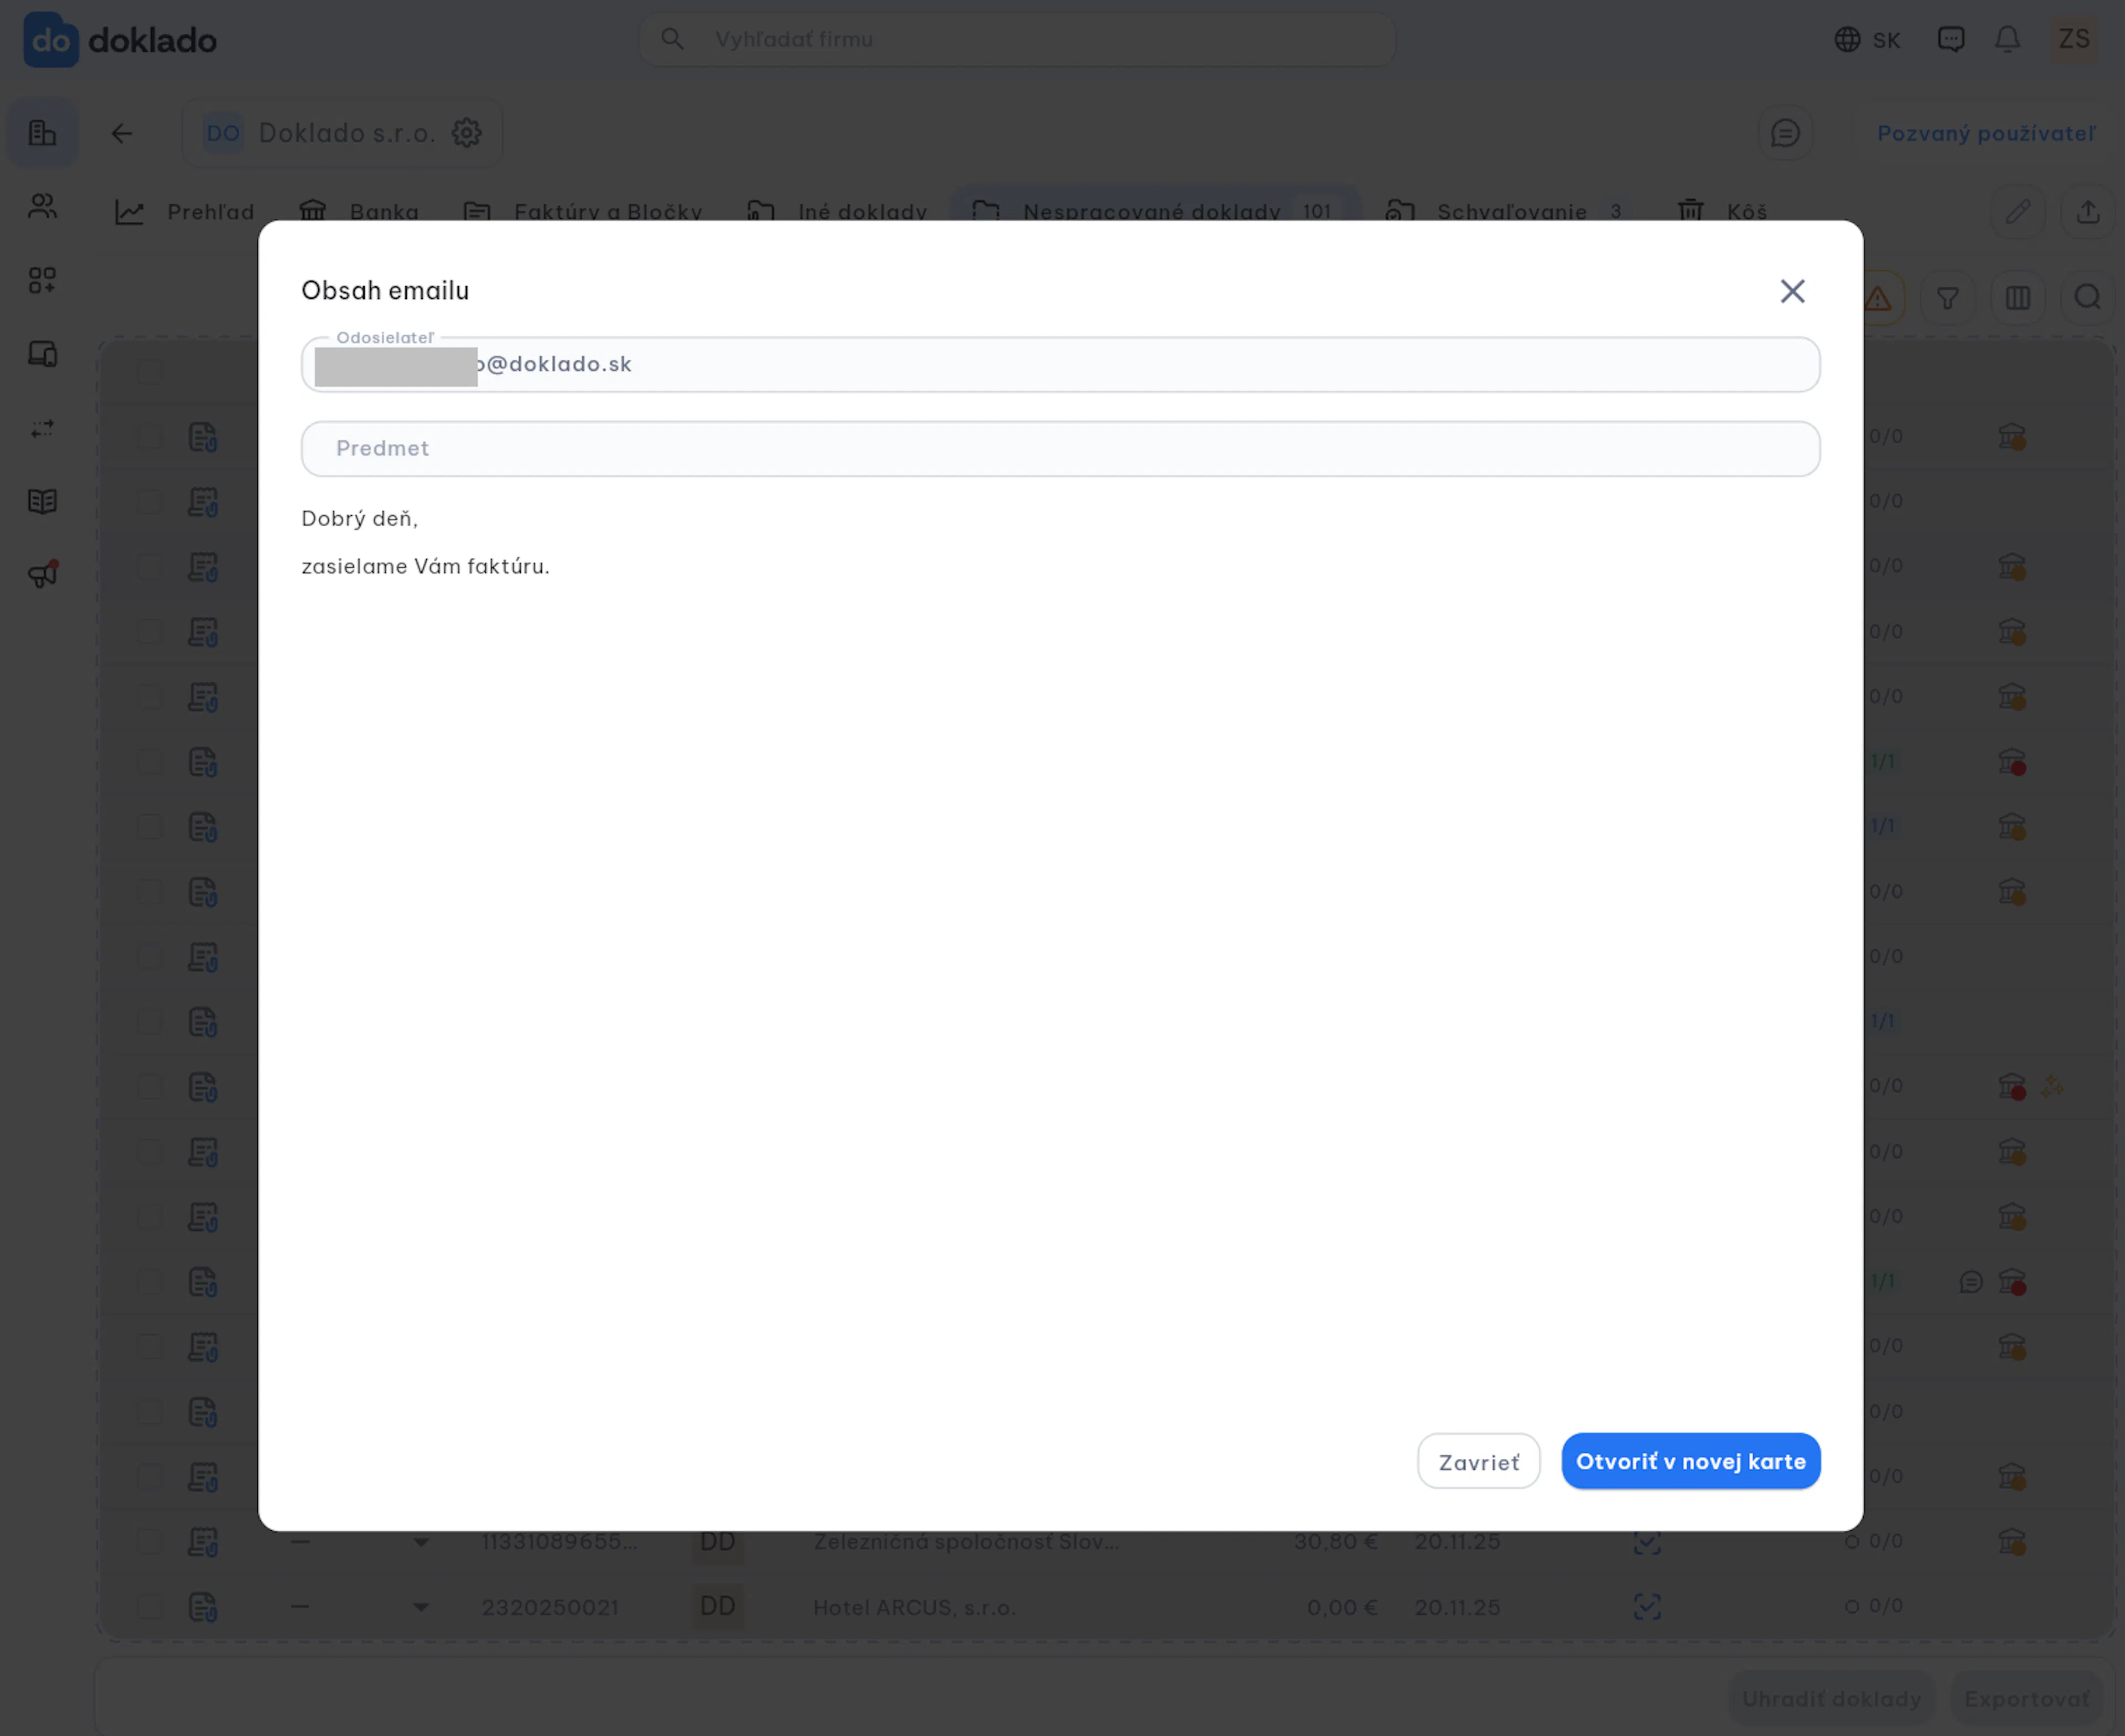
Task: Click the Exportovať button
Action: (x=2026, y=1699)
